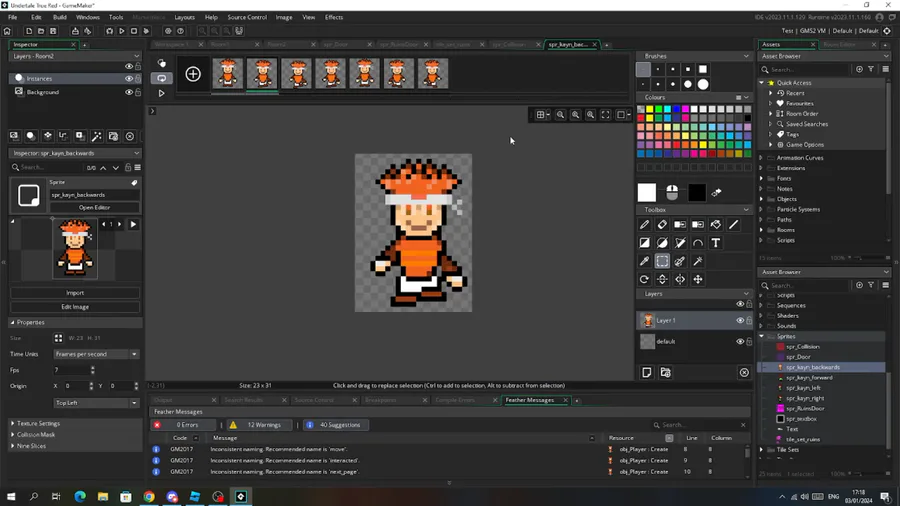Toggle visibility of default layer

click(740, 341)
